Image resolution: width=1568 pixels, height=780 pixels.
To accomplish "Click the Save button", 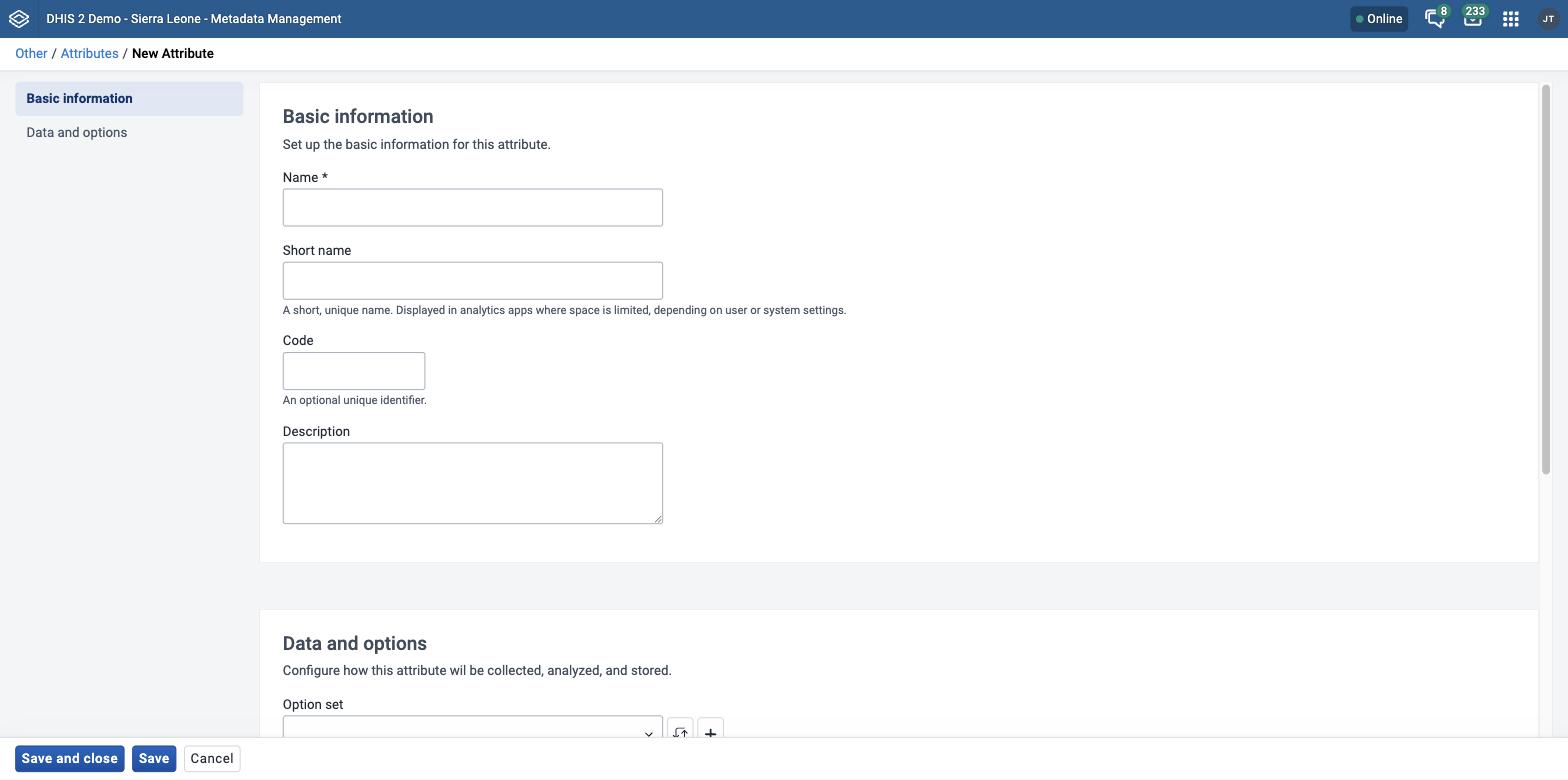I will tap(154, 759).
